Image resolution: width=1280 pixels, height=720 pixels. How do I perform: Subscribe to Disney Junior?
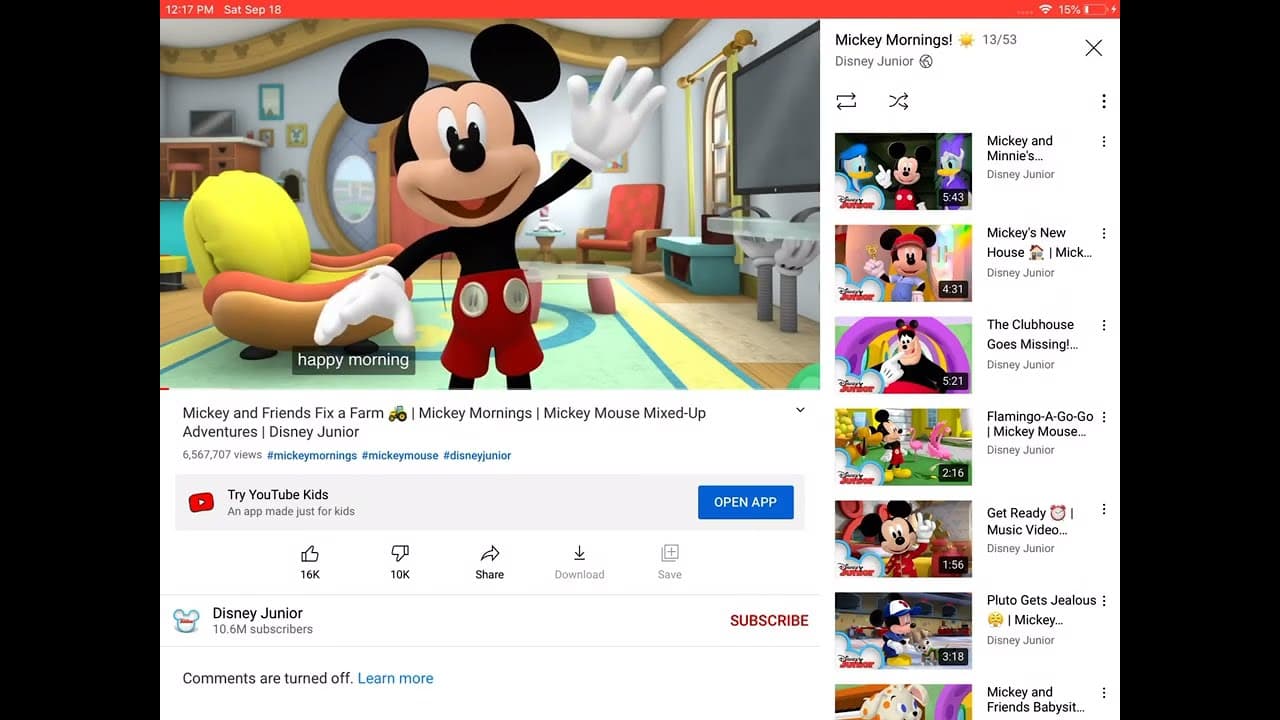point(769,620)
